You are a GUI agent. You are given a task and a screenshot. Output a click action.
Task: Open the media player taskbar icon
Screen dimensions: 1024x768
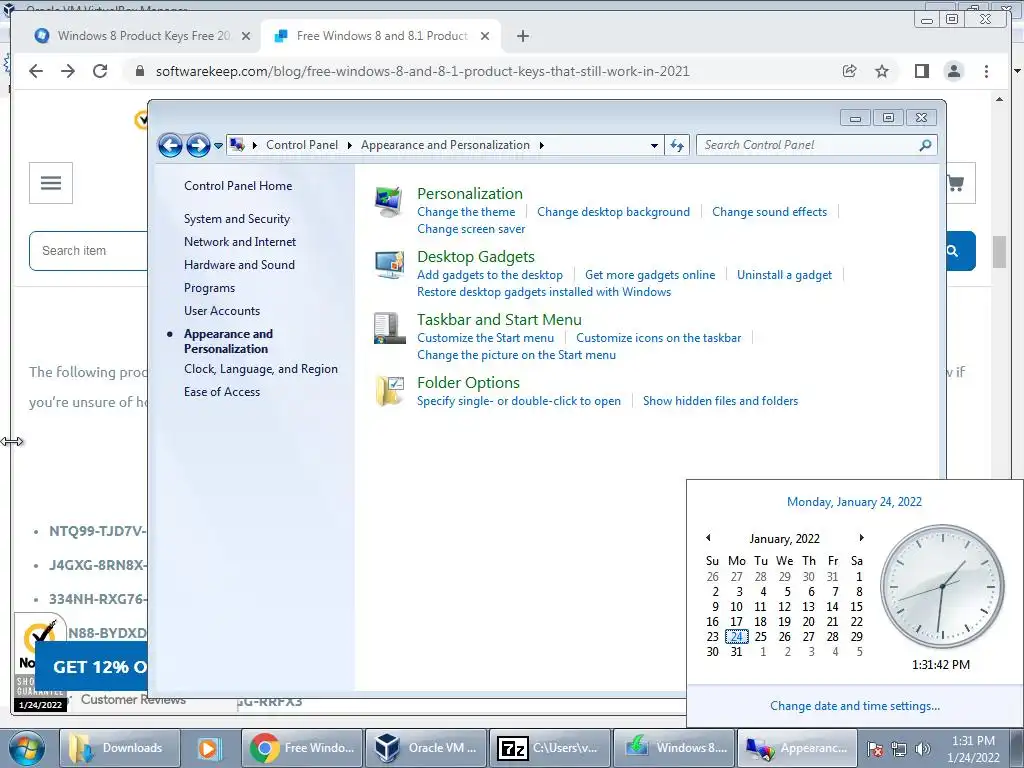[x=210, y=748]
